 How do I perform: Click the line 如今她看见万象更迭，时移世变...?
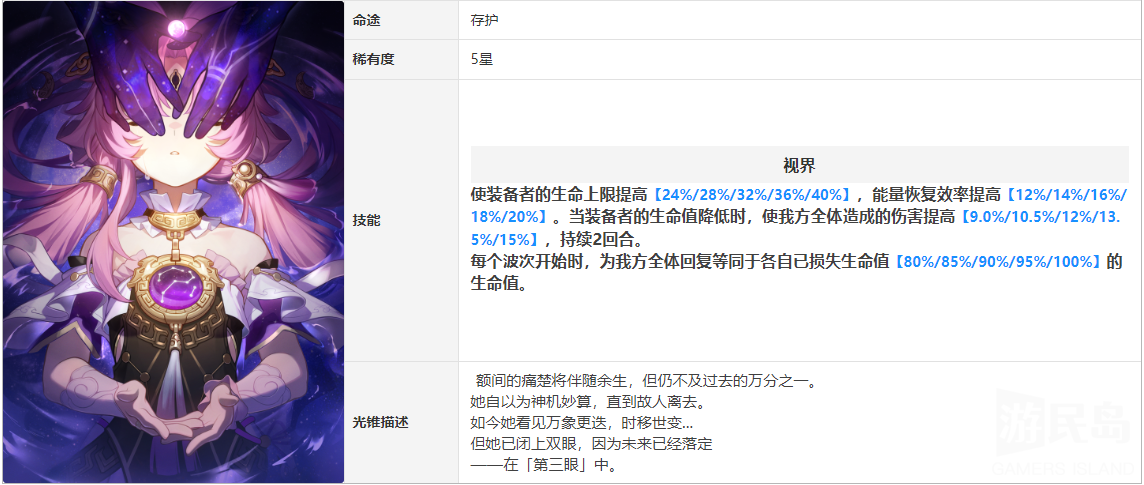(x=581, y=423)
